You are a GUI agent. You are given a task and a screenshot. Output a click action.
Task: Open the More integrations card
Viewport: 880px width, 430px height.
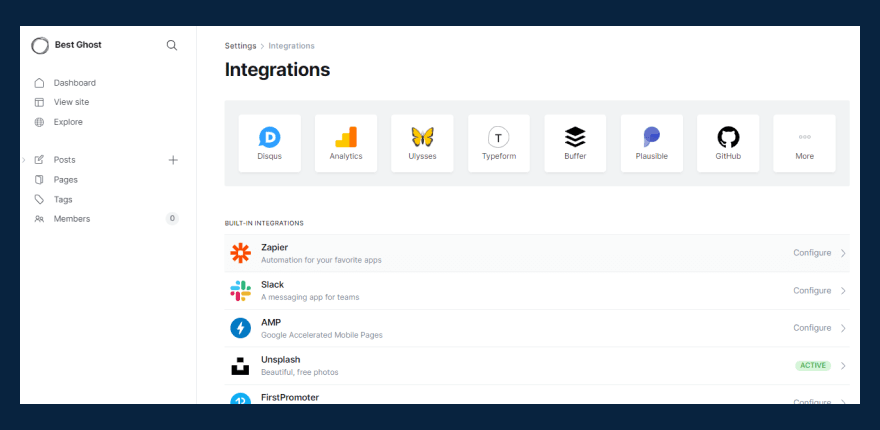coord(804,143)
